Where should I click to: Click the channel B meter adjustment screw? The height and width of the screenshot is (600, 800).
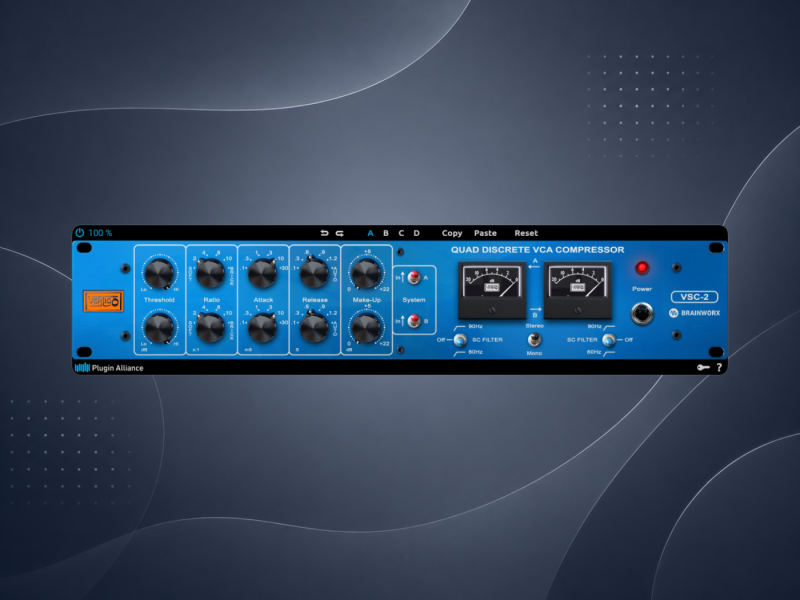click(x=578, y=310)
